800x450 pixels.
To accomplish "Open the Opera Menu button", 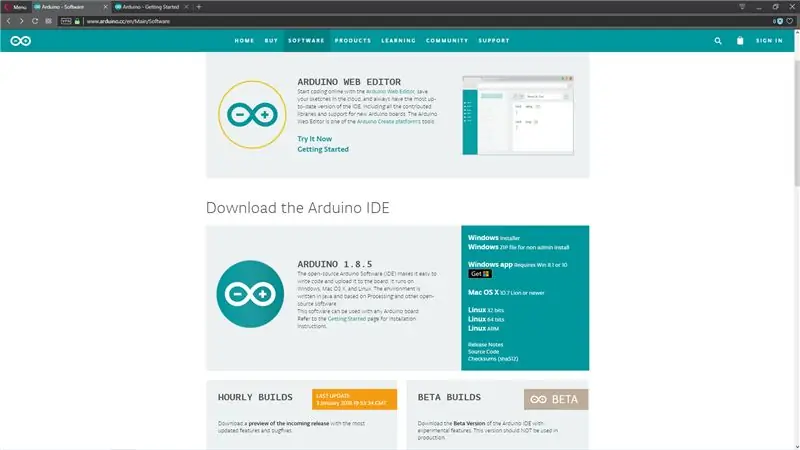I will click(x=16, y=7).
